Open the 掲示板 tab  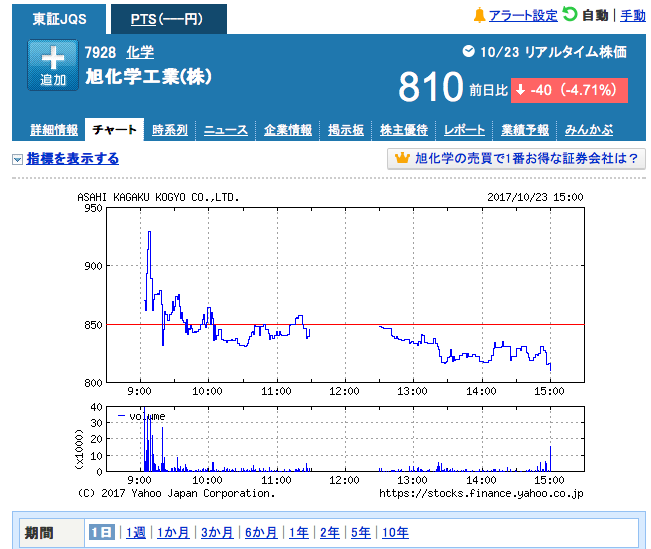(x=345, y=130)
